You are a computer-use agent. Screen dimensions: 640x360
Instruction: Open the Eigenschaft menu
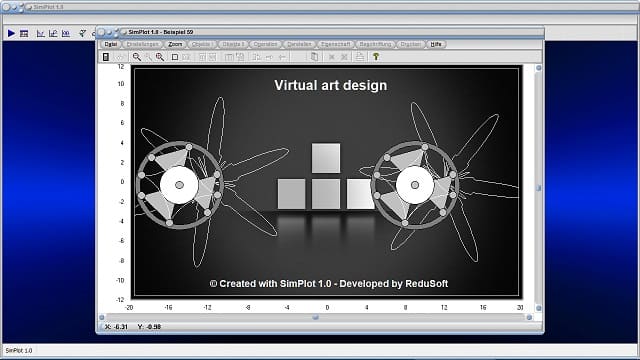click(x=336, y=44)
